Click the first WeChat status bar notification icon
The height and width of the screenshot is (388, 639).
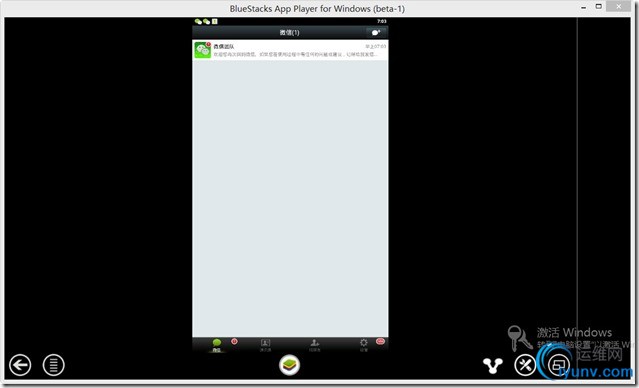(198, 21)
